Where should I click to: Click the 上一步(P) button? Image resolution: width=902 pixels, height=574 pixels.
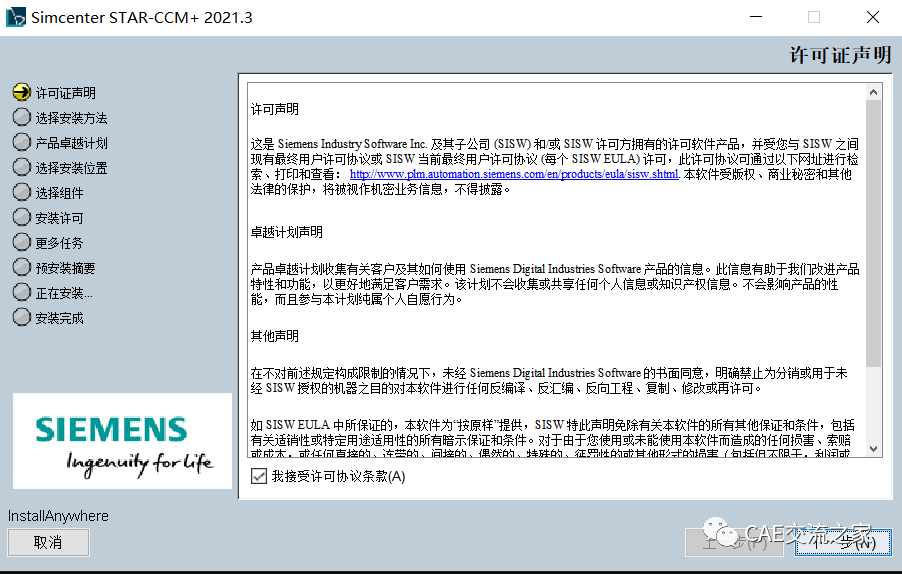point(734,542)
